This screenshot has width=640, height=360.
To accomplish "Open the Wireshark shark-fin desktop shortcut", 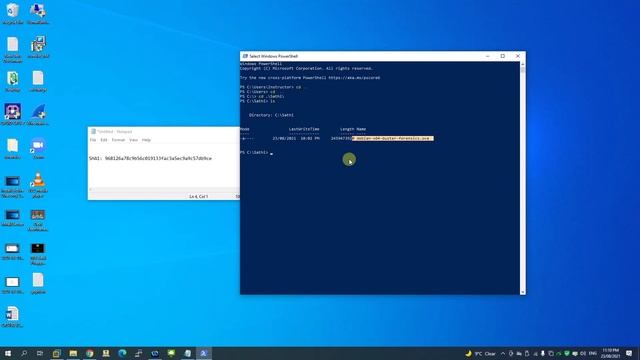I will tap(38, 115).
